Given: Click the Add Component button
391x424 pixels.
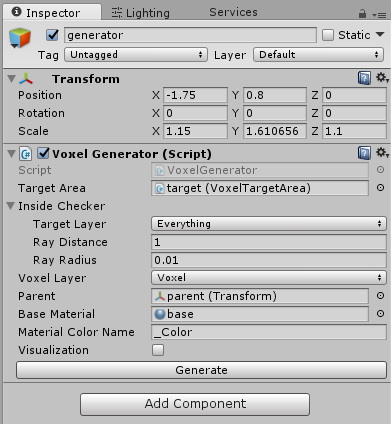Looking at the screenshot, I should click(x=195, y=404).
